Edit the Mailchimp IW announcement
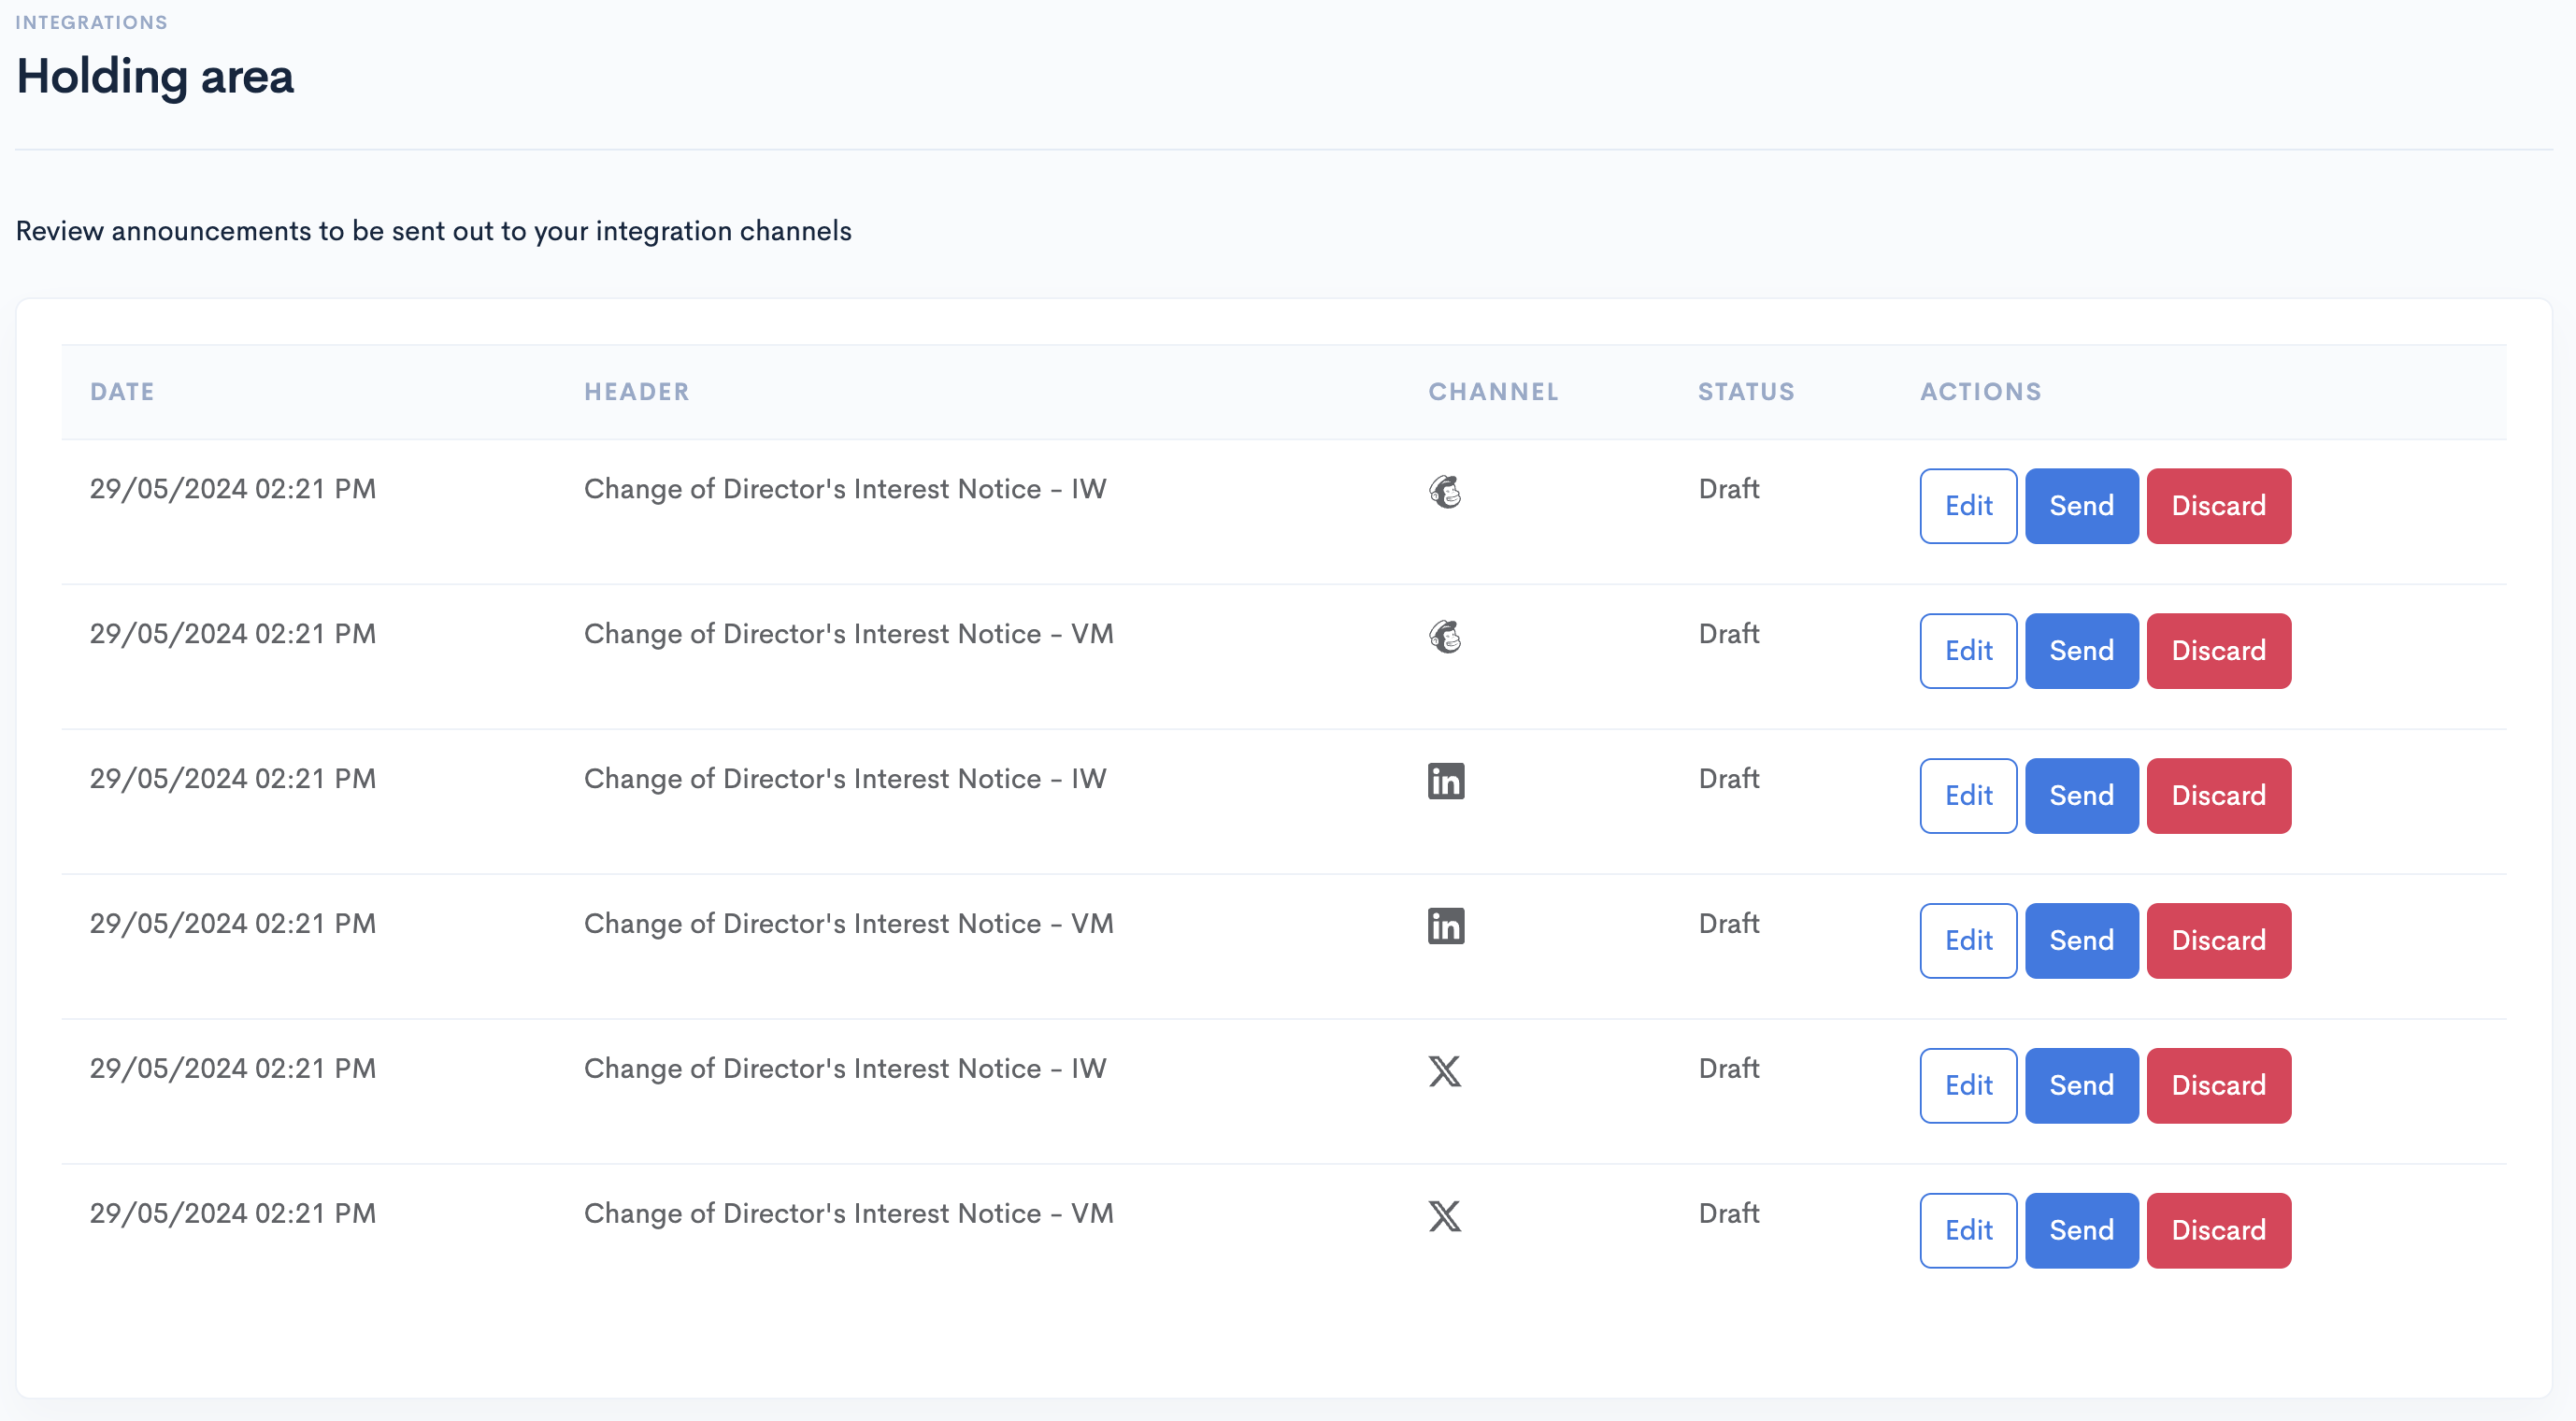2576x1421 pixels. (x=1967, y=506)
